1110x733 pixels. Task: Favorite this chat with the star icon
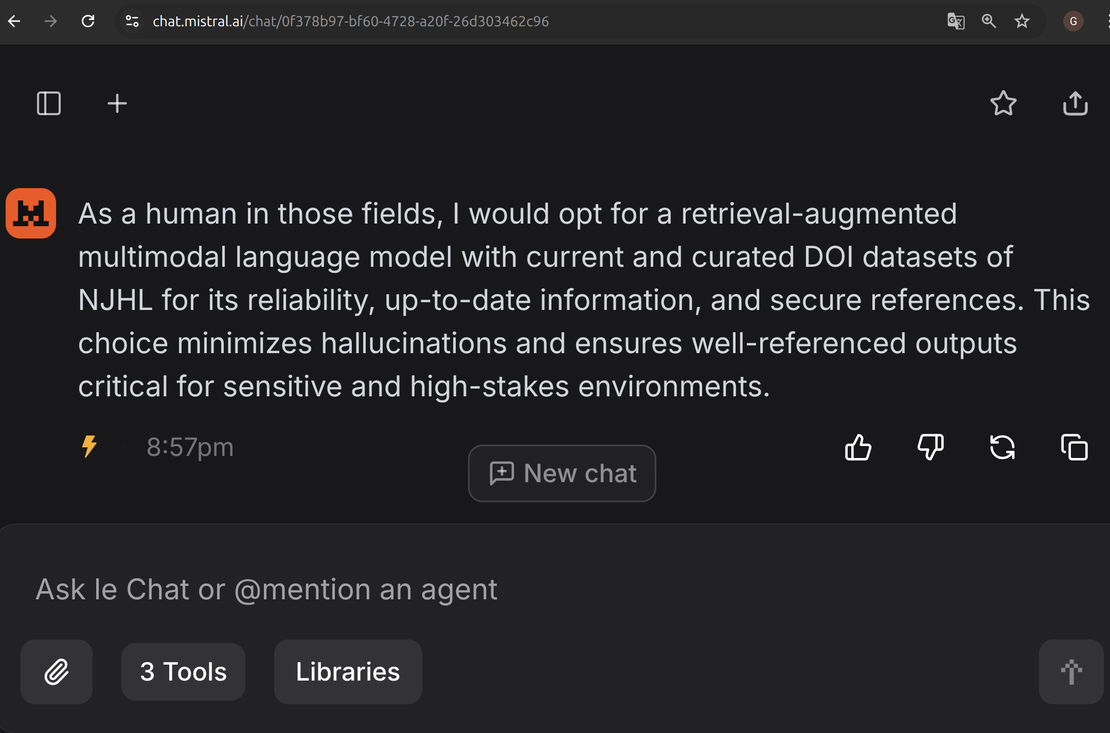pyautogui.click(x=1003, y=103)
